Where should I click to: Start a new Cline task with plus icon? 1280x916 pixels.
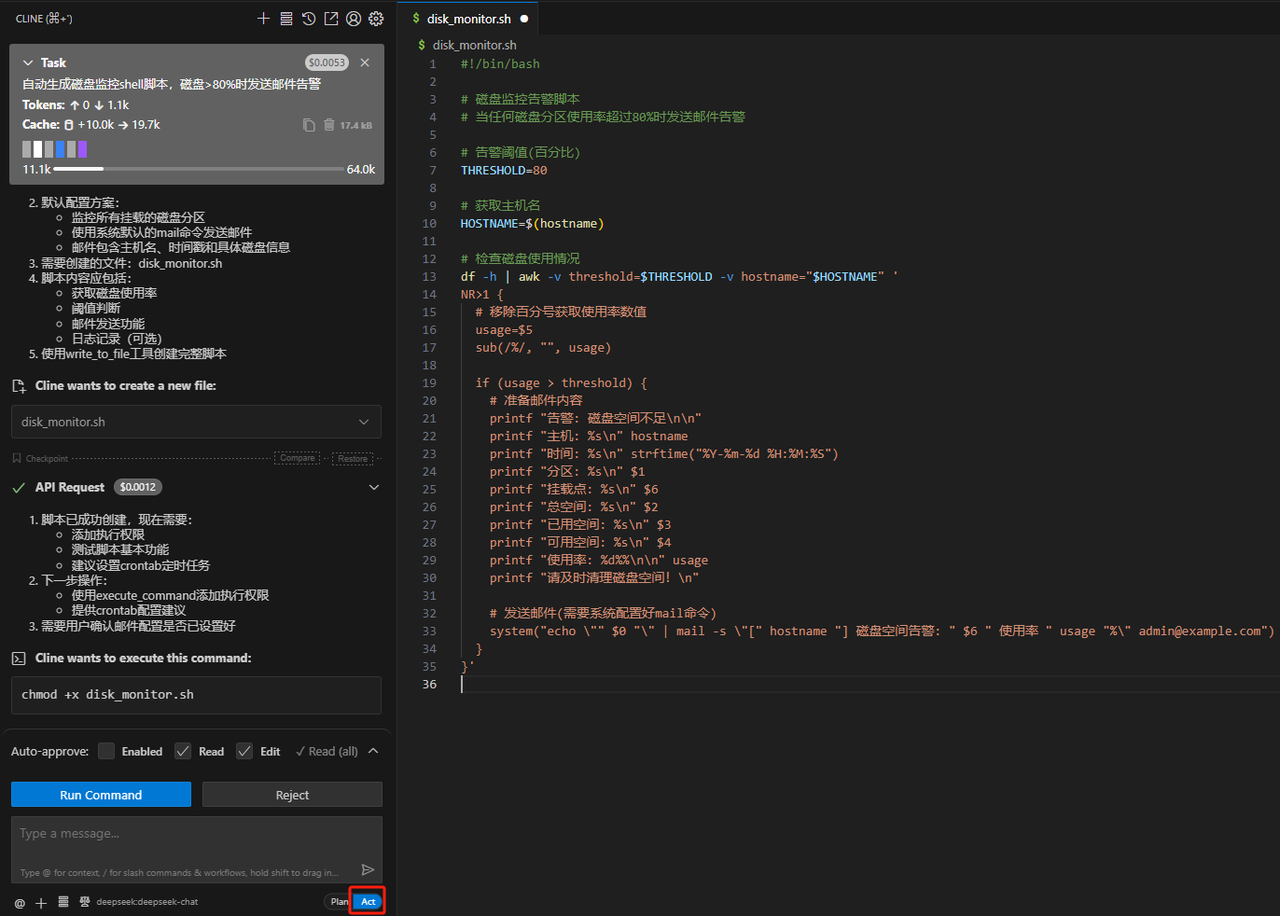tap(263, 18)
